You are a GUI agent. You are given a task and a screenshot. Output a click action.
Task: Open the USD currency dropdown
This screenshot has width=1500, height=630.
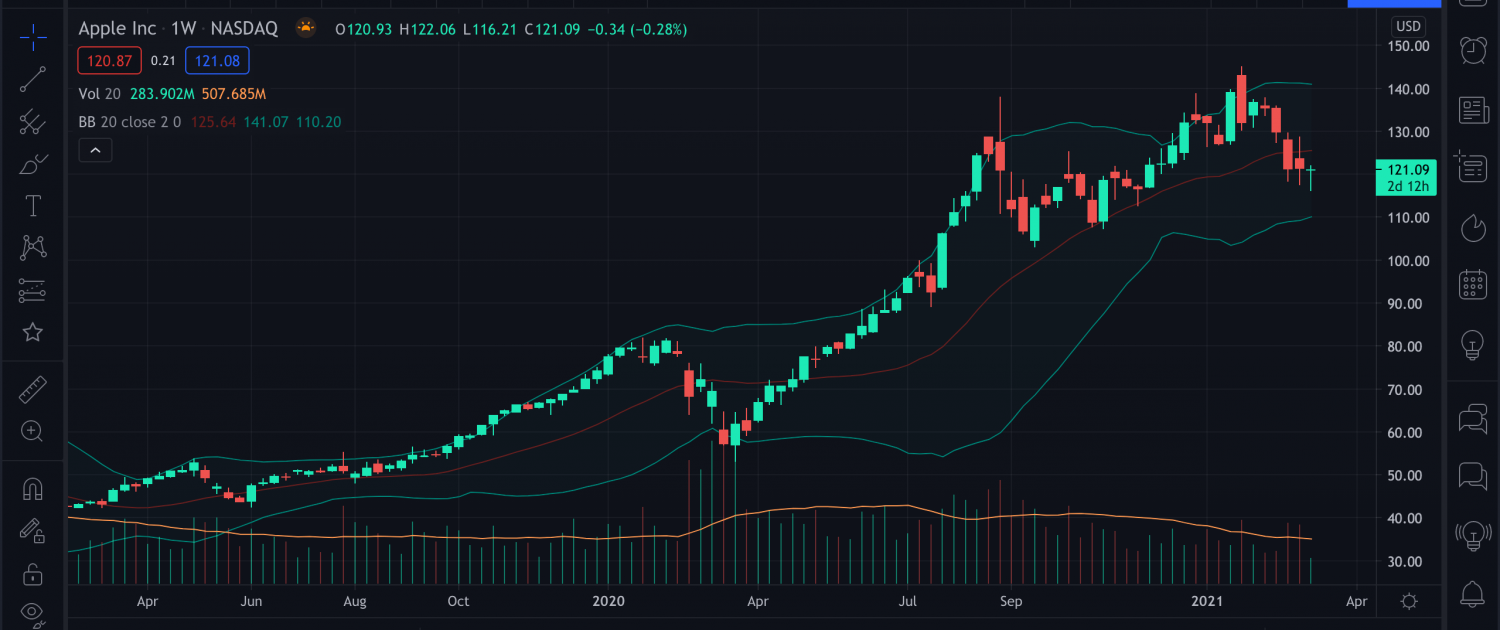pyautogui.click(x=1408, y=26)
